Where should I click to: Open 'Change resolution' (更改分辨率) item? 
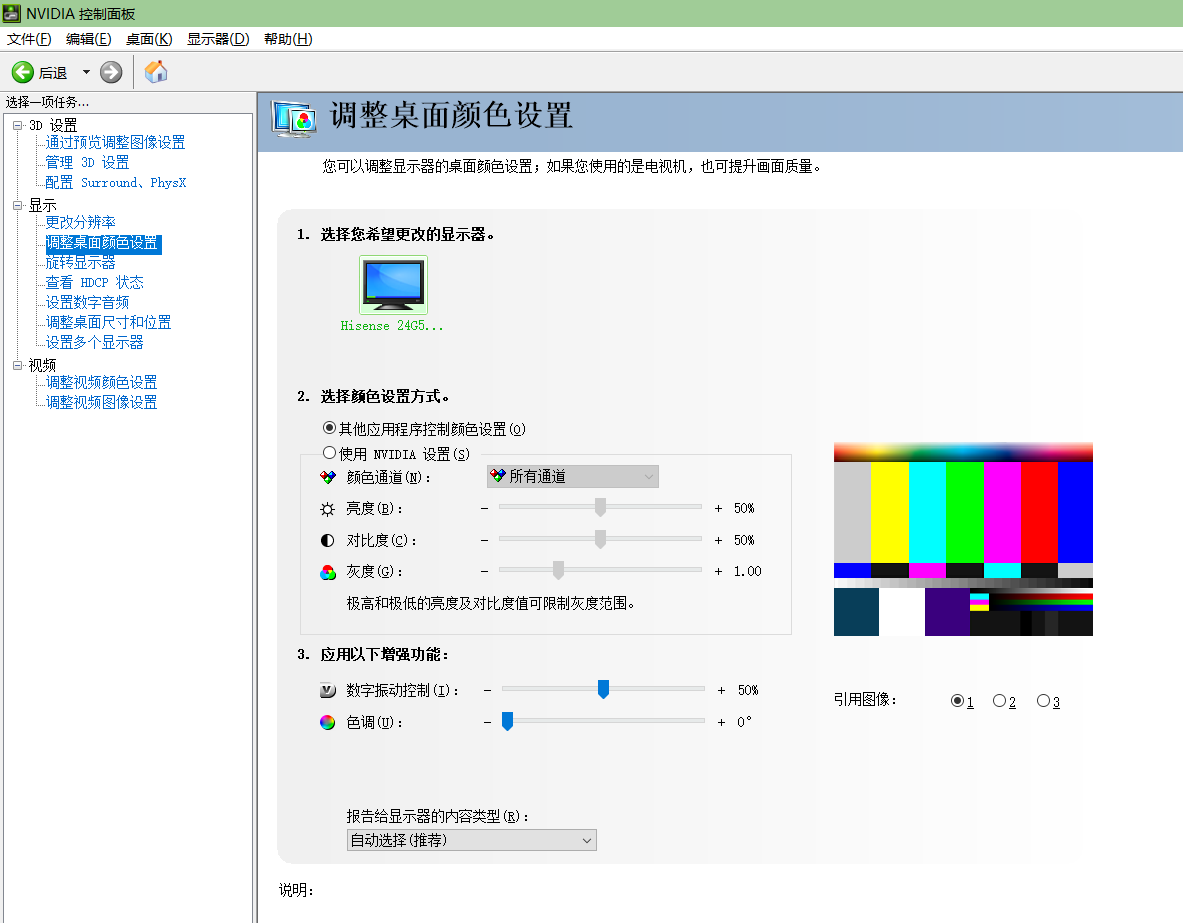(80, 223)
